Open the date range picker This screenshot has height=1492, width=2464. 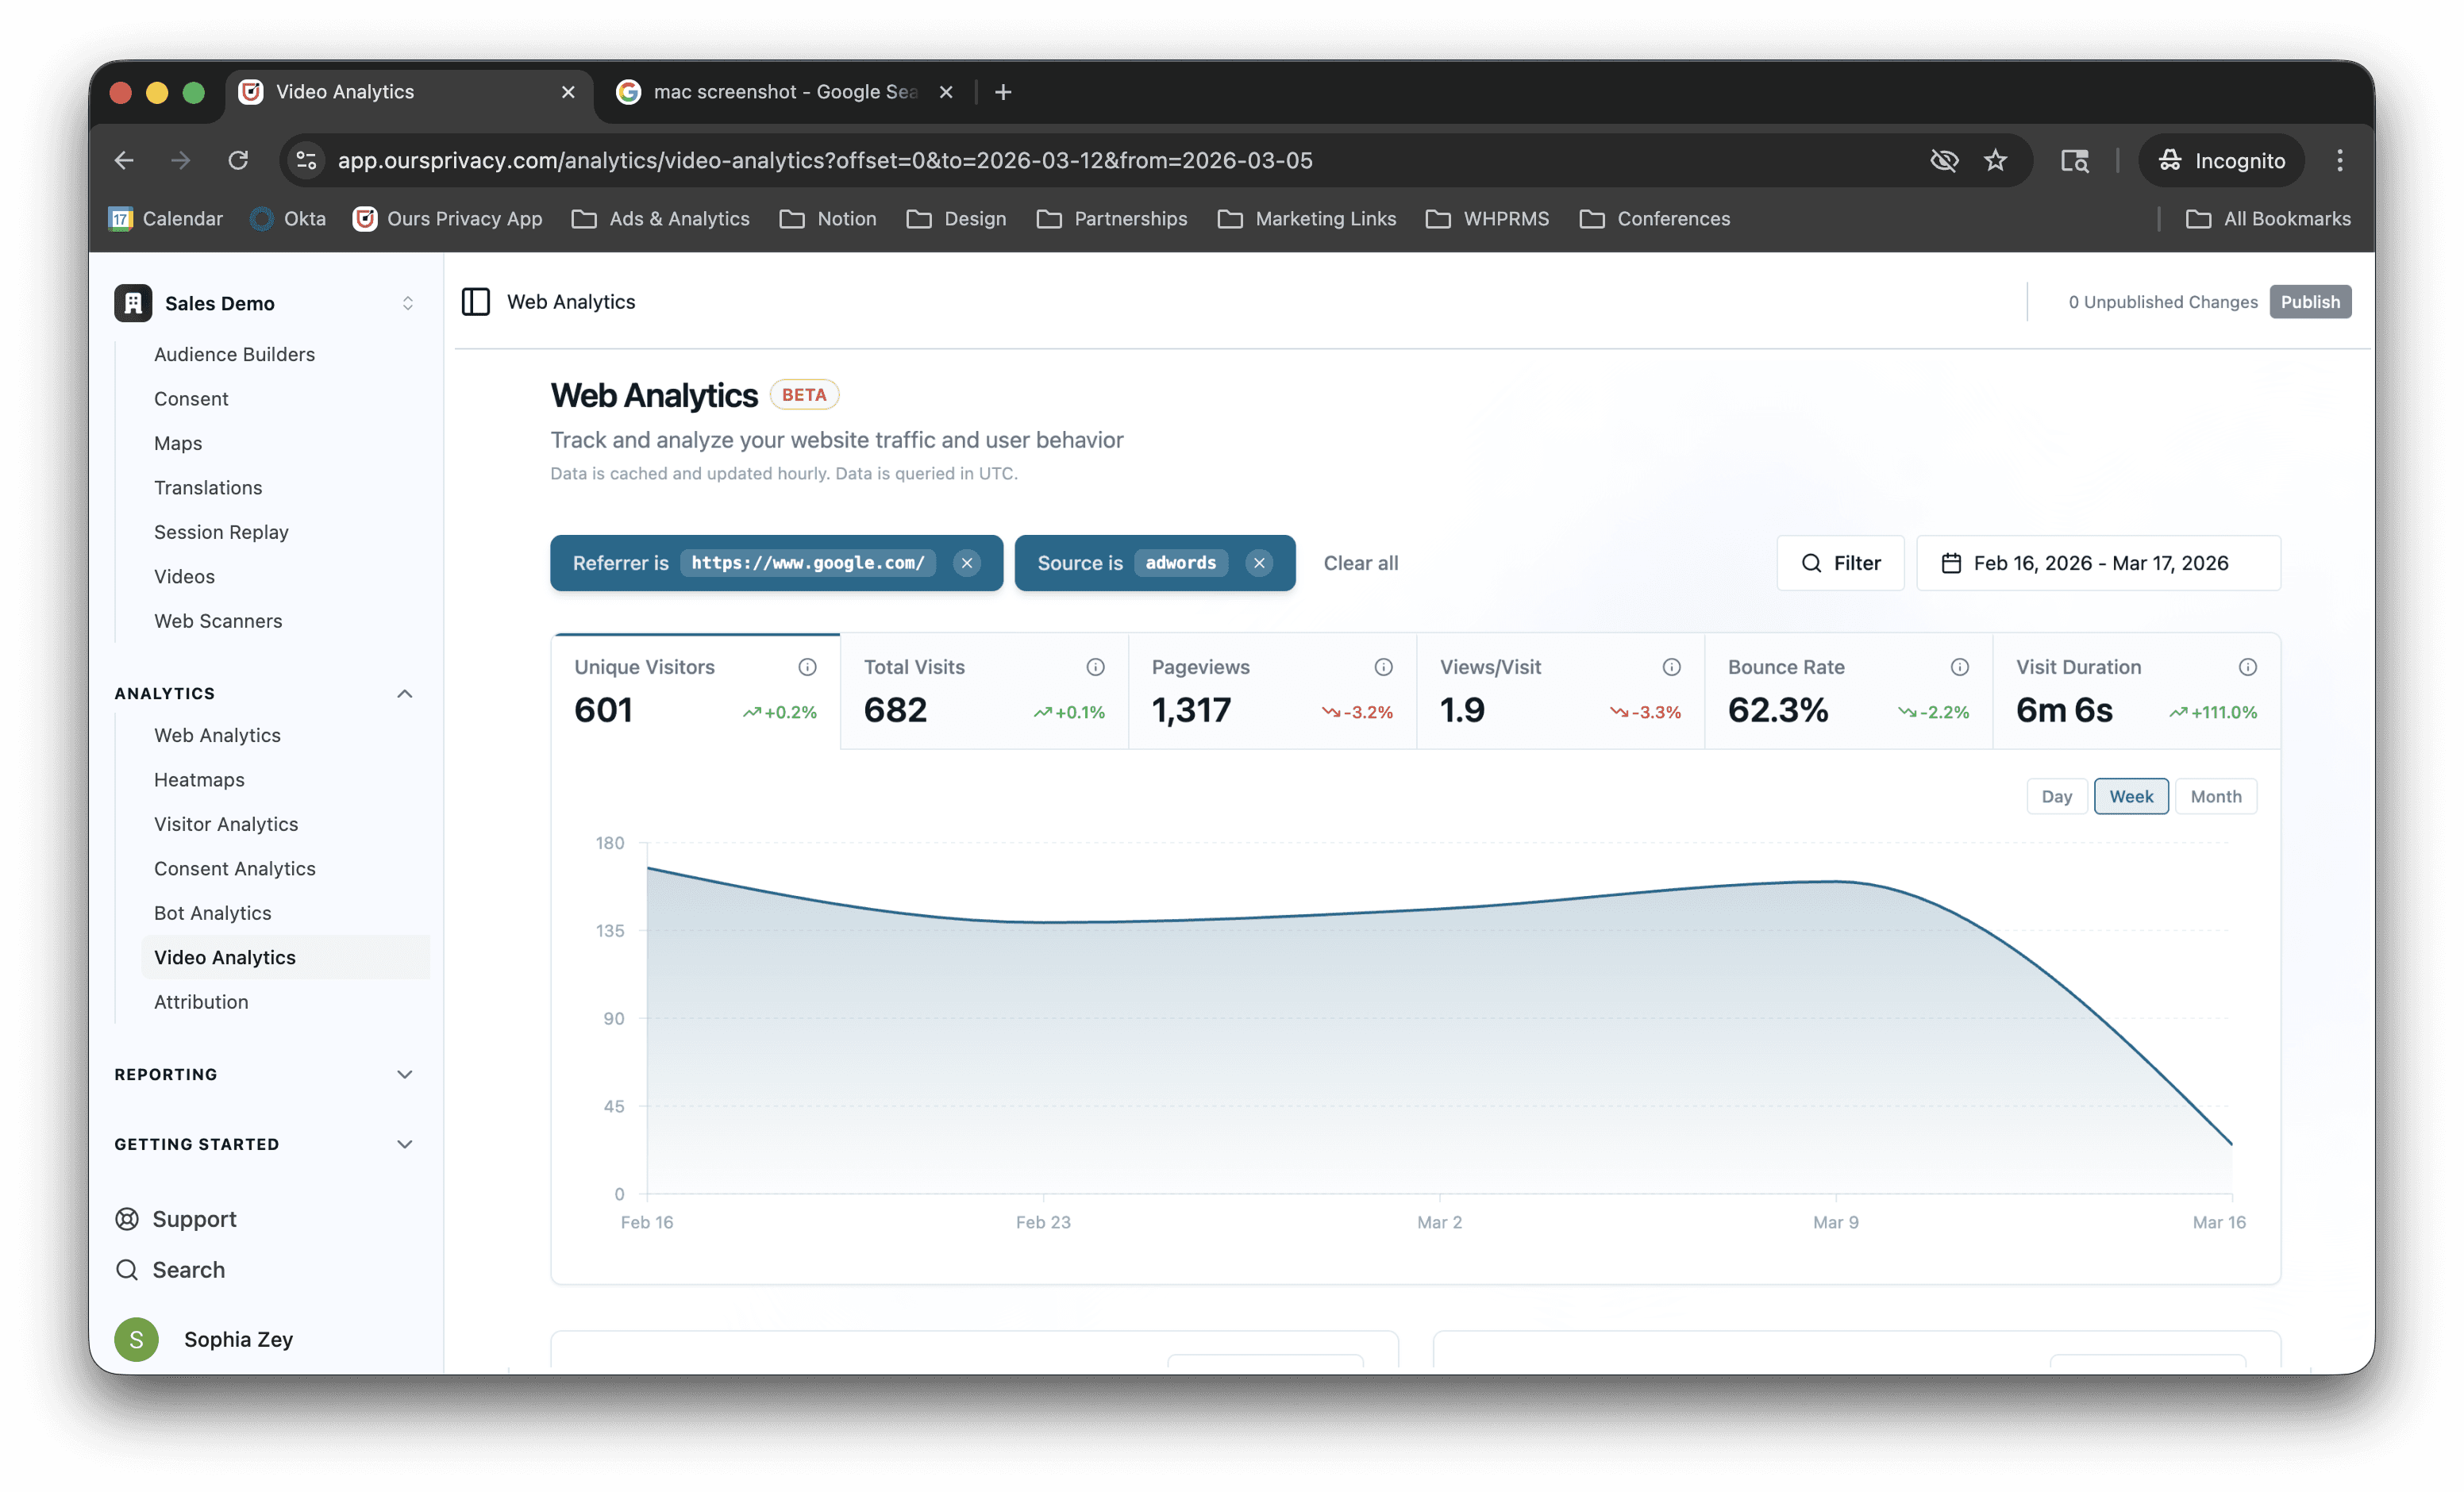tap(2098, 563)
